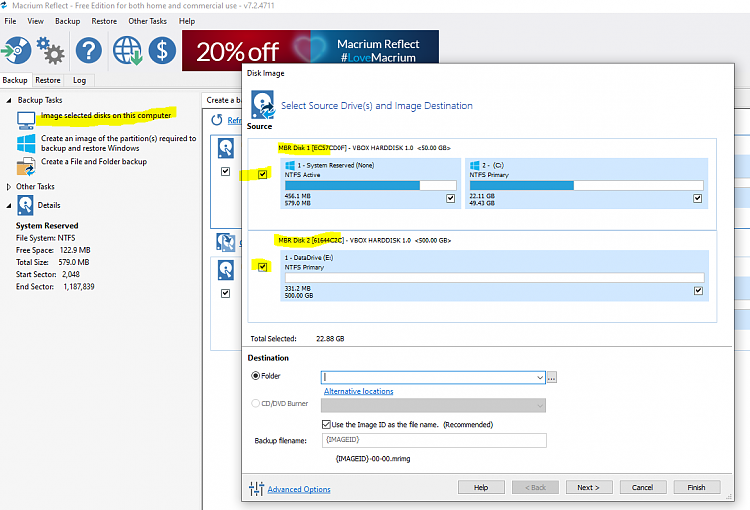Click the File and Folder backup icon

click(26, 166)
